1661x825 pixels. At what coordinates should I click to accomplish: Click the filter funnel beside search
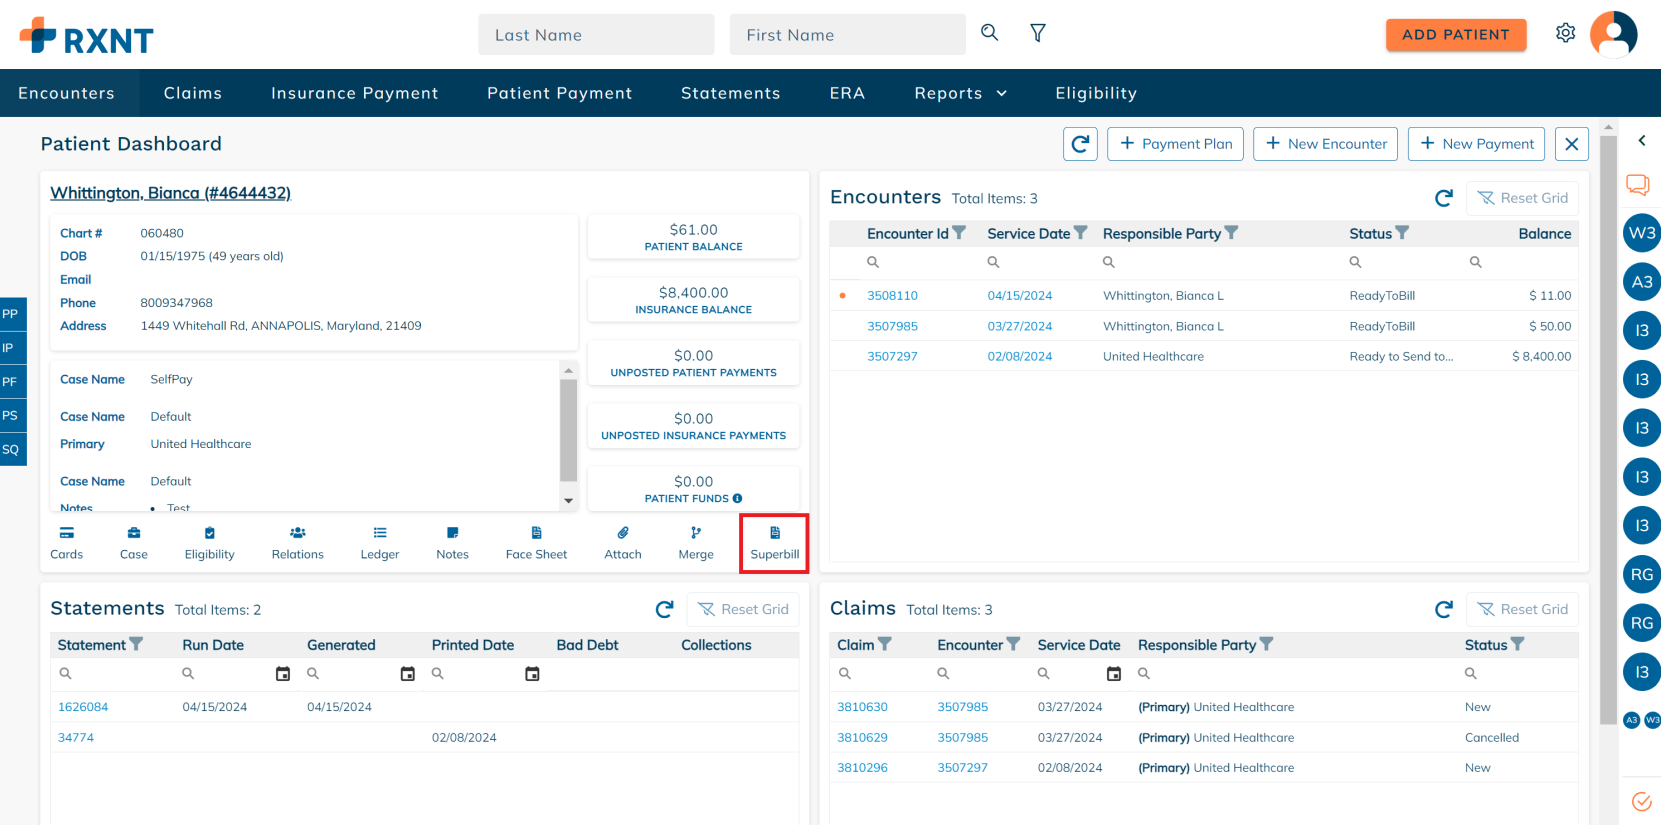pos(1038,33)
